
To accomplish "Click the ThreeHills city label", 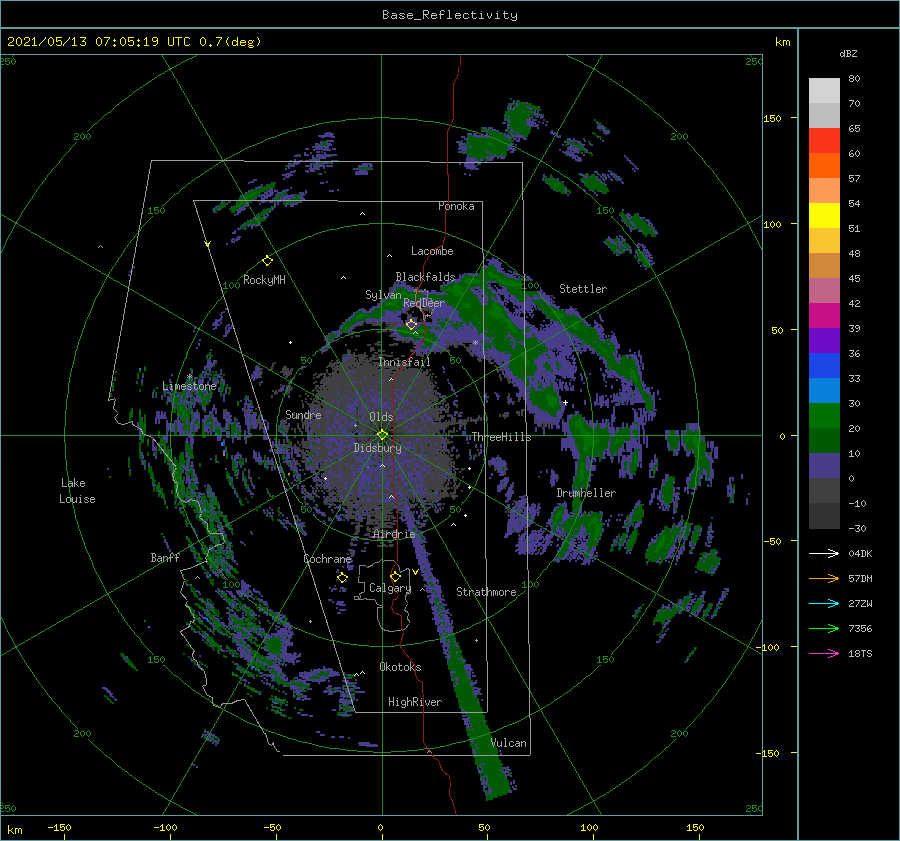I will (x=502, y=437).
